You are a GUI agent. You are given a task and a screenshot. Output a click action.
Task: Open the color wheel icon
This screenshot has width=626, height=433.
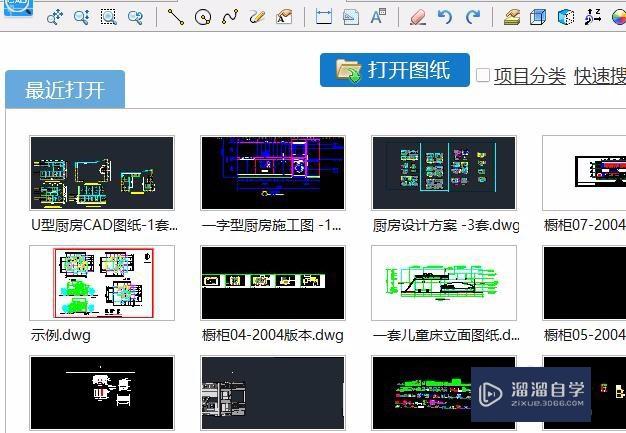pyautogui.click(x=618, y=17)
